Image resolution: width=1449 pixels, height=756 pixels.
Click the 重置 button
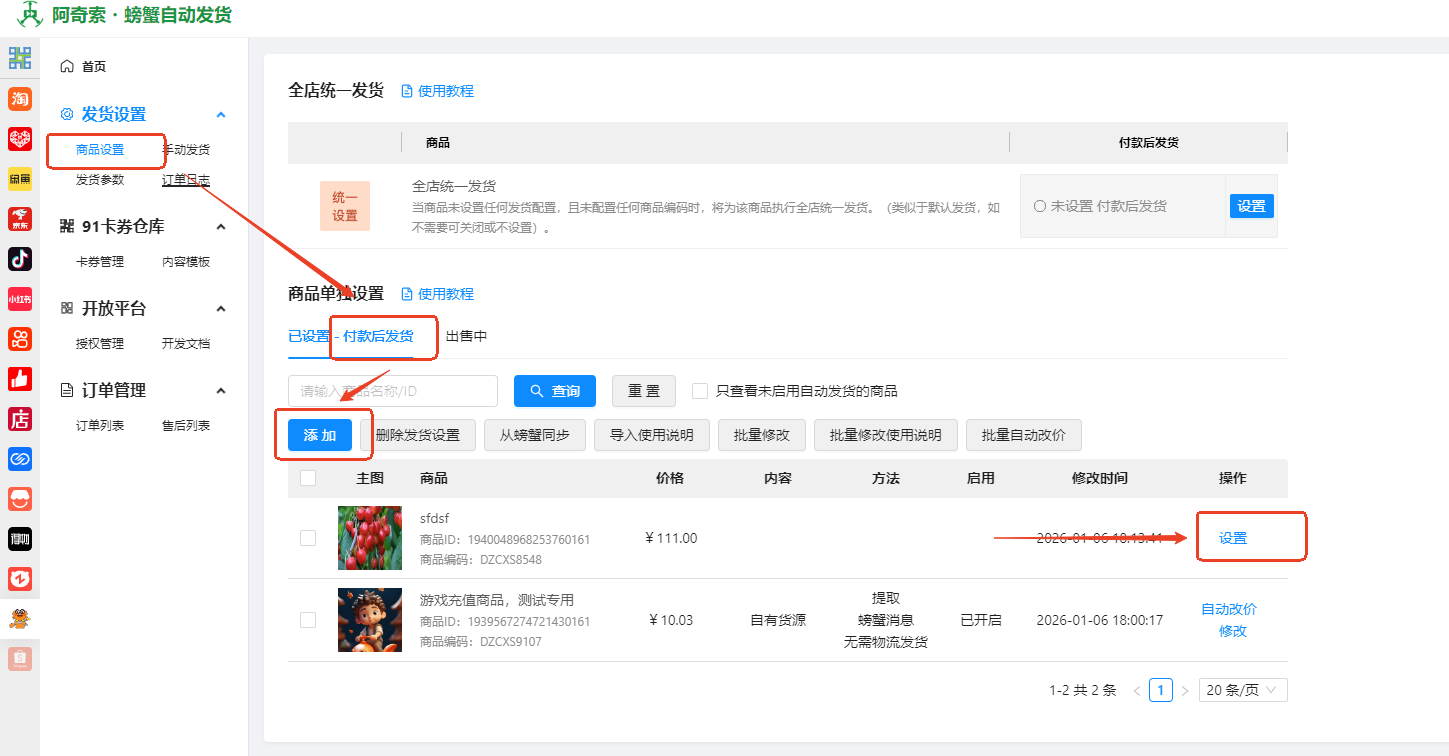tap(644, 391)
